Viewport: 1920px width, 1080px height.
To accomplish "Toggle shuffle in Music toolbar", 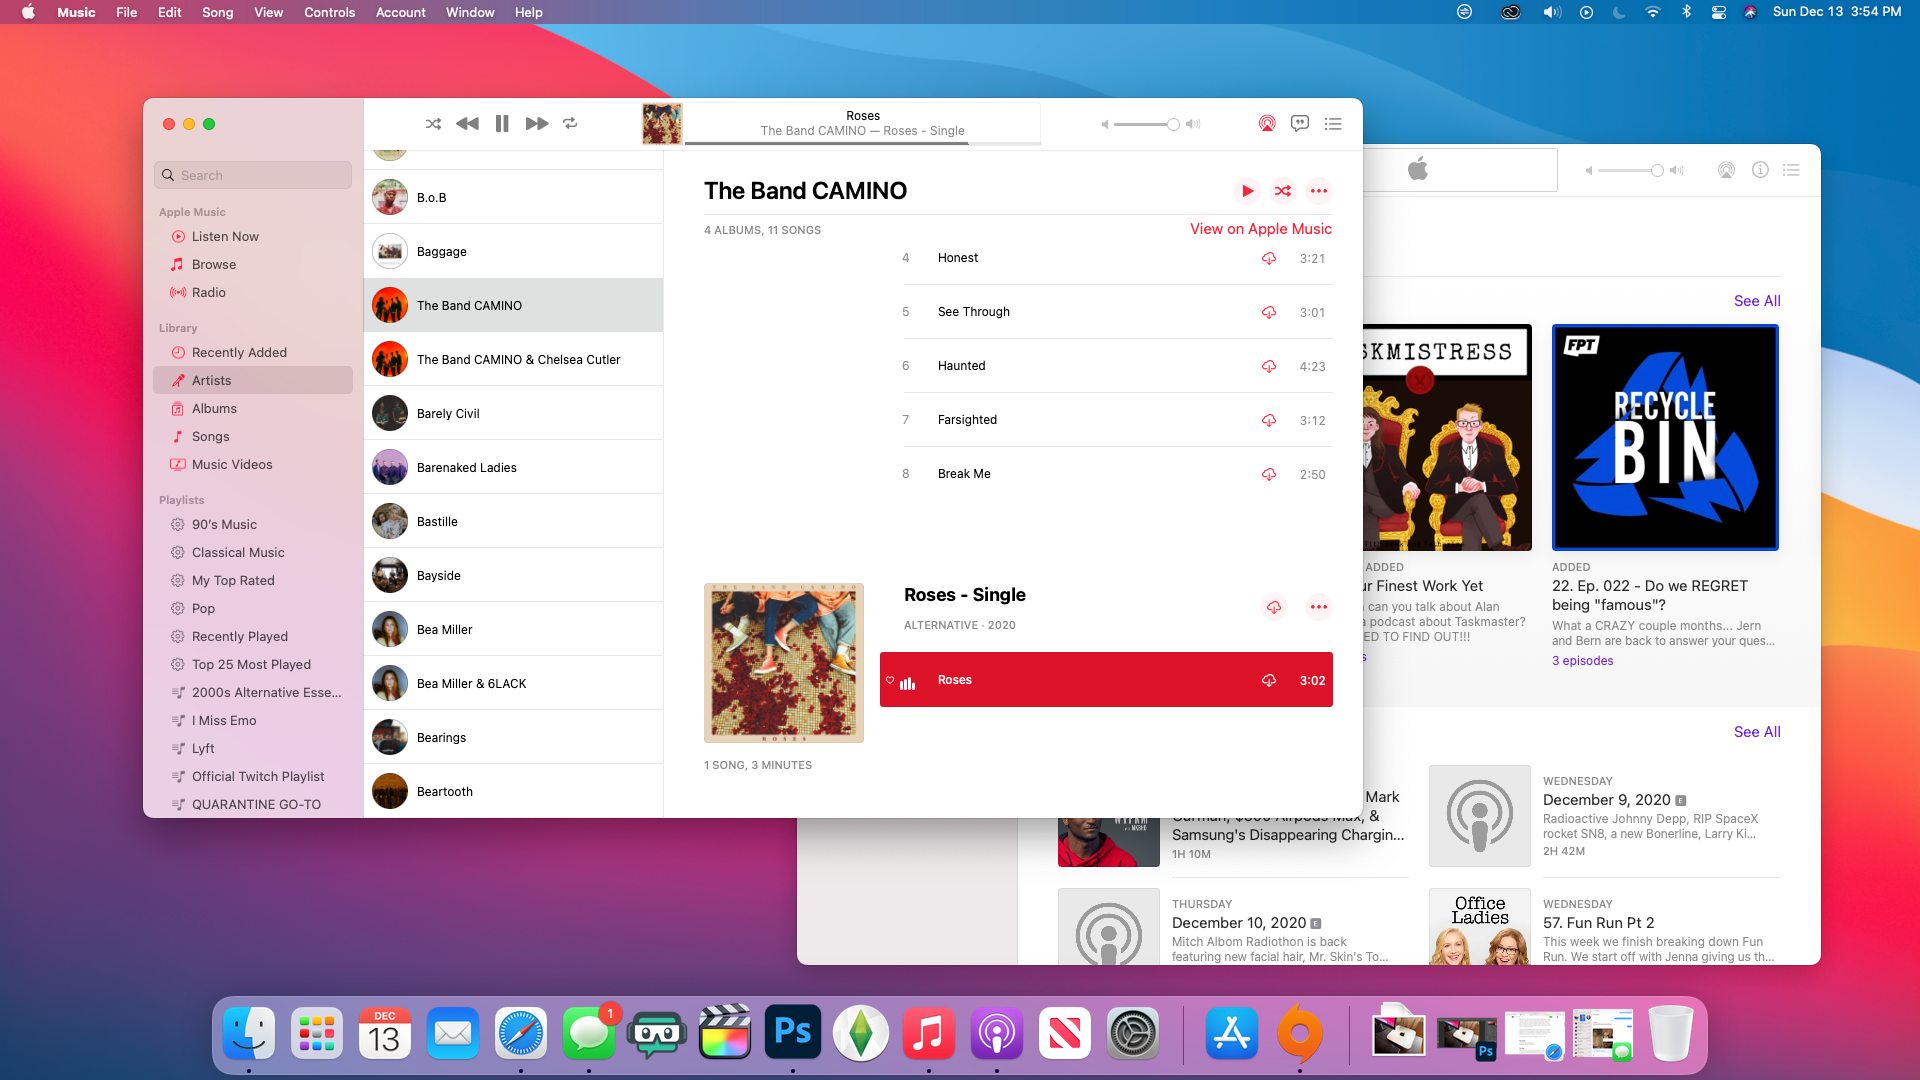I will [433, 124].
